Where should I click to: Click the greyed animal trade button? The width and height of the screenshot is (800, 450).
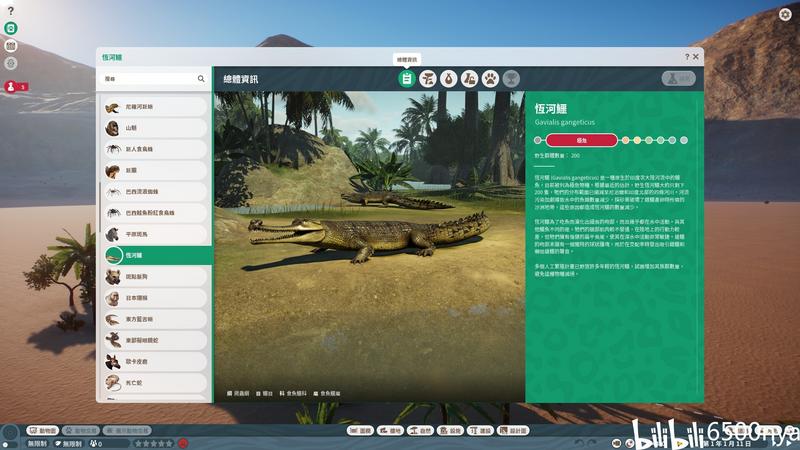[81, 431]
